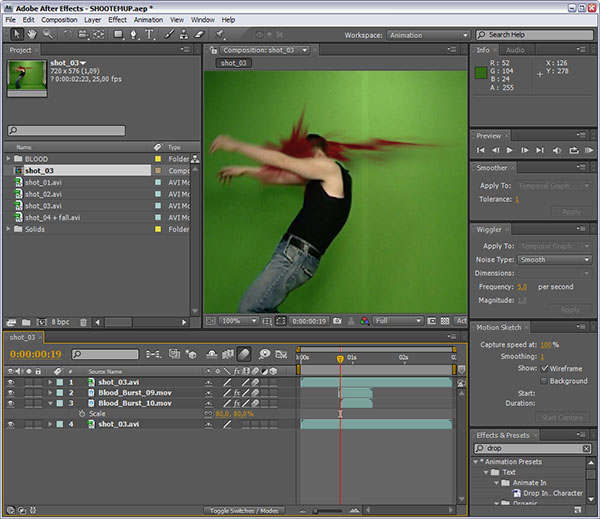The height and width of the screenshot is (519, 600).
Task: Select the Eraser tool
Action: (x=198, y=34)
